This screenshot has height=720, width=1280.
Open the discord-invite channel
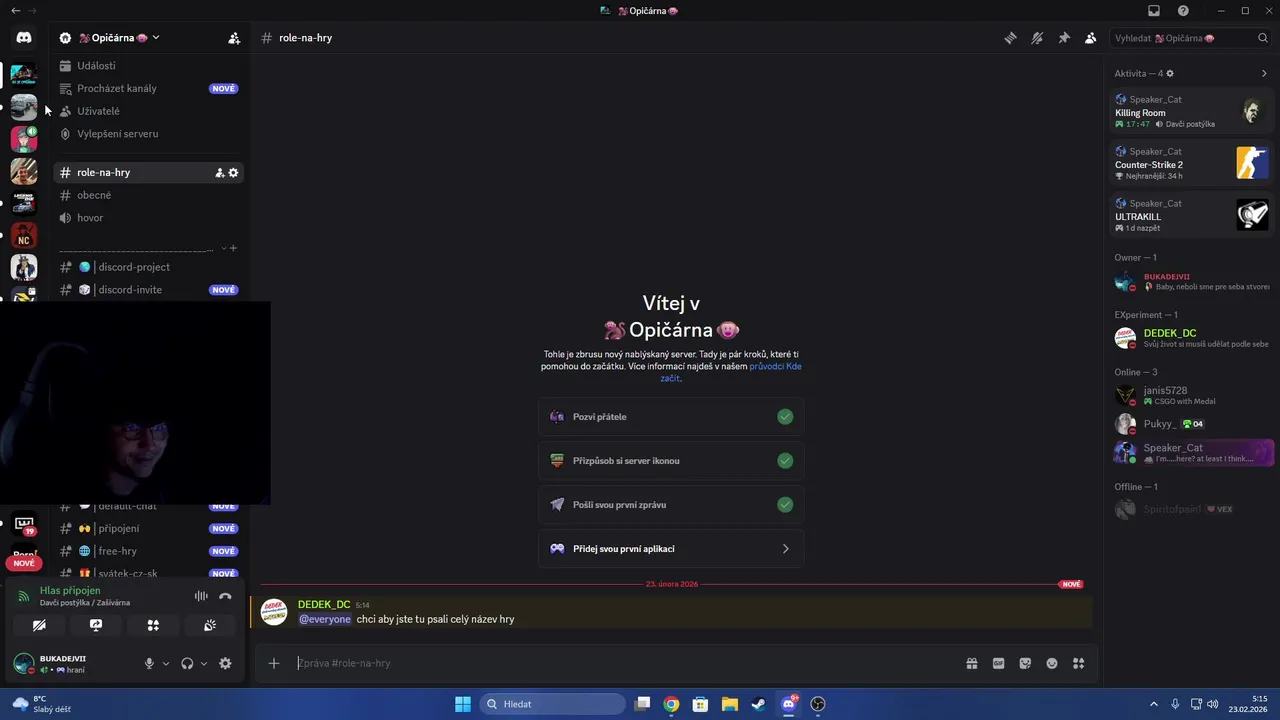tap(148, 290)
